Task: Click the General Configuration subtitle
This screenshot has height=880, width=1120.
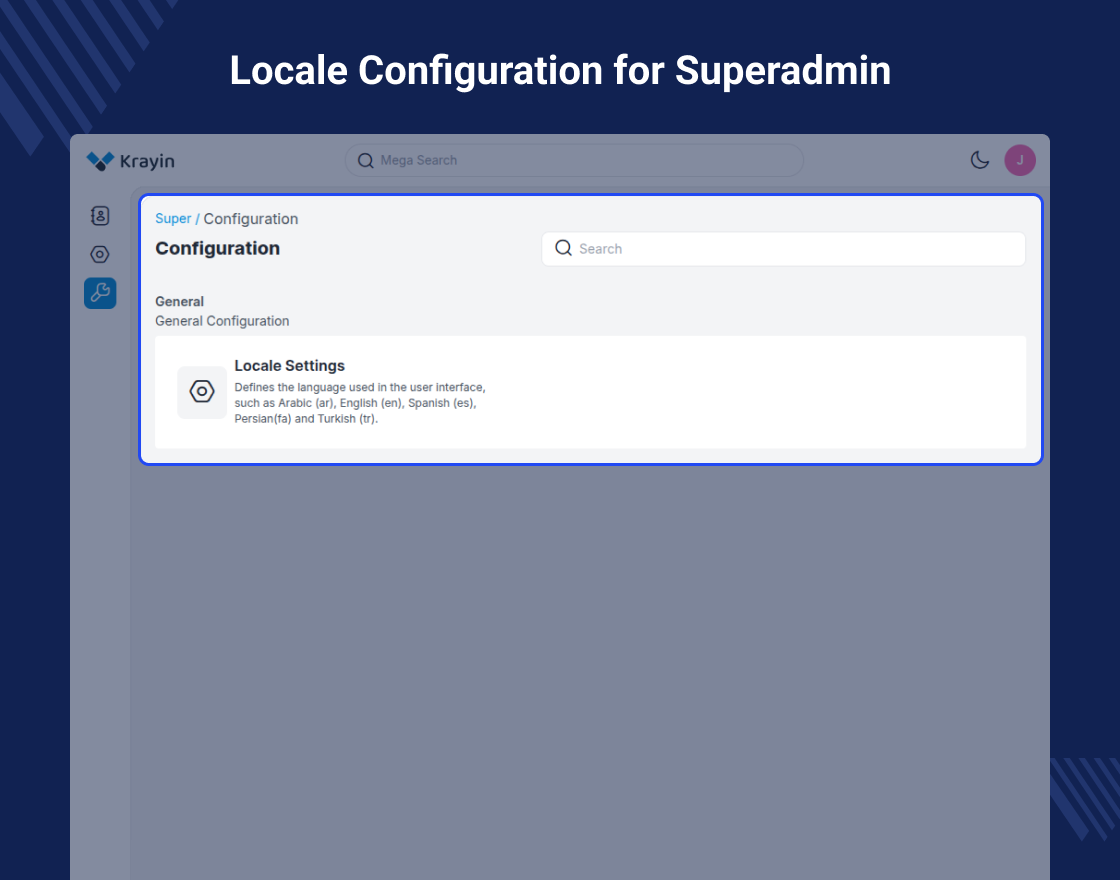Action: [x=222, y=321]
